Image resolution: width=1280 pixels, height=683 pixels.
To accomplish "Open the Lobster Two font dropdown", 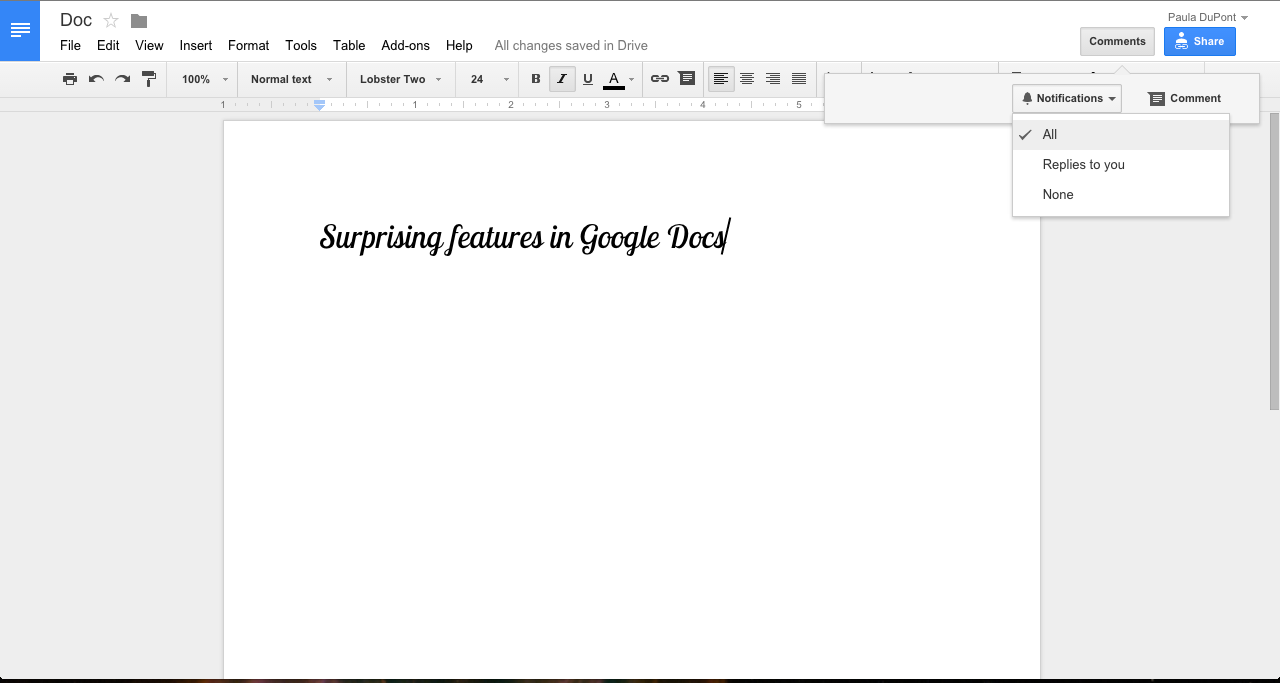I will pyautogui.click(x=401, y=79).
